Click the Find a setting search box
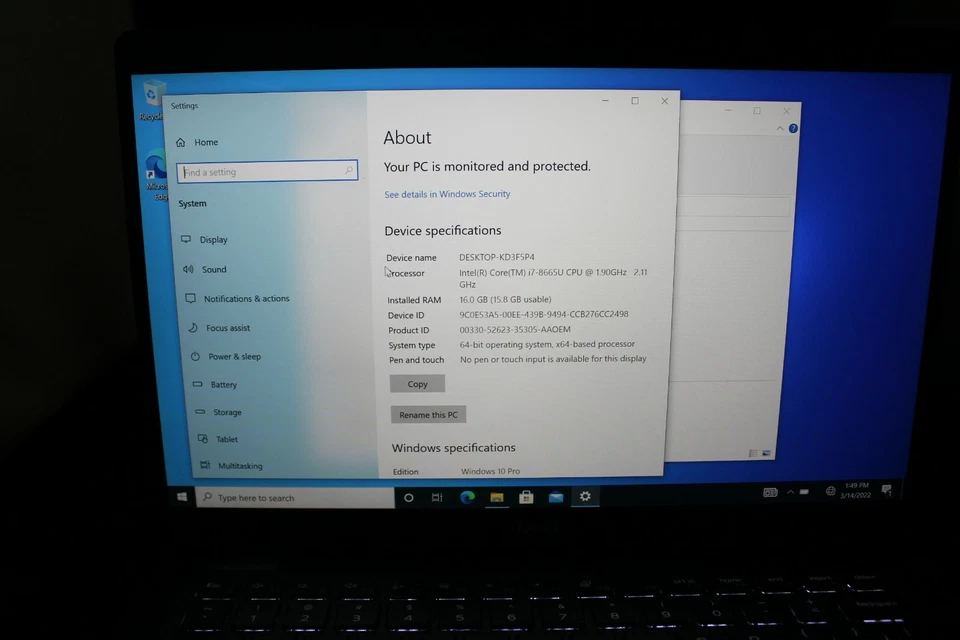 (267, 171)
